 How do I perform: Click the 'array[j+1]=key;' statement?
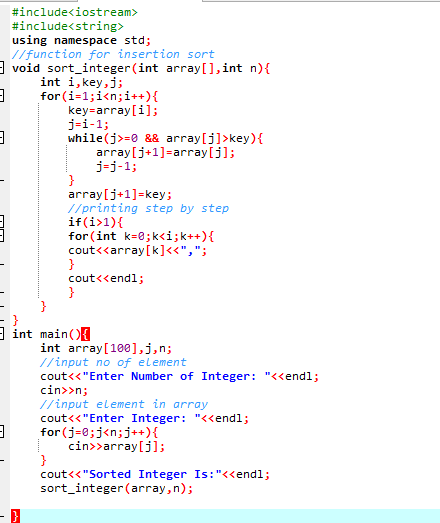(120, 194)
